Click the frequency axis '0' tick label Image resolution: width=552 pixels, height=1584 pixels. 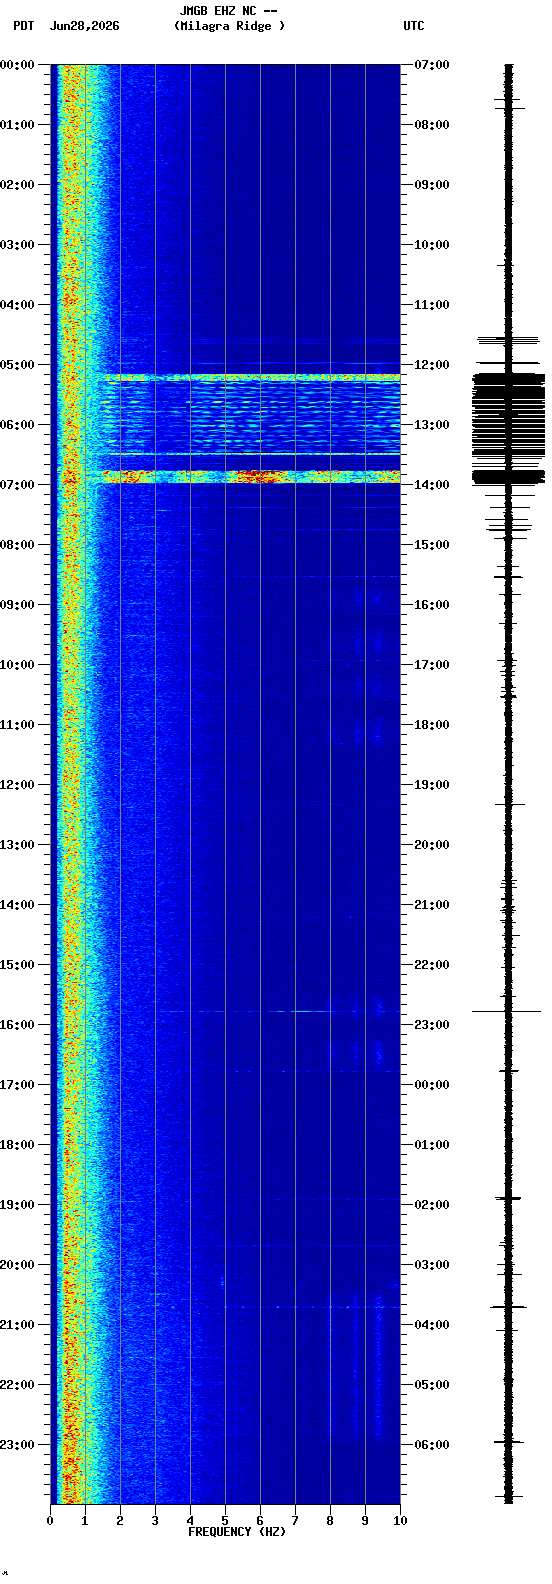pyautogui.click(x=50, y=1521)
